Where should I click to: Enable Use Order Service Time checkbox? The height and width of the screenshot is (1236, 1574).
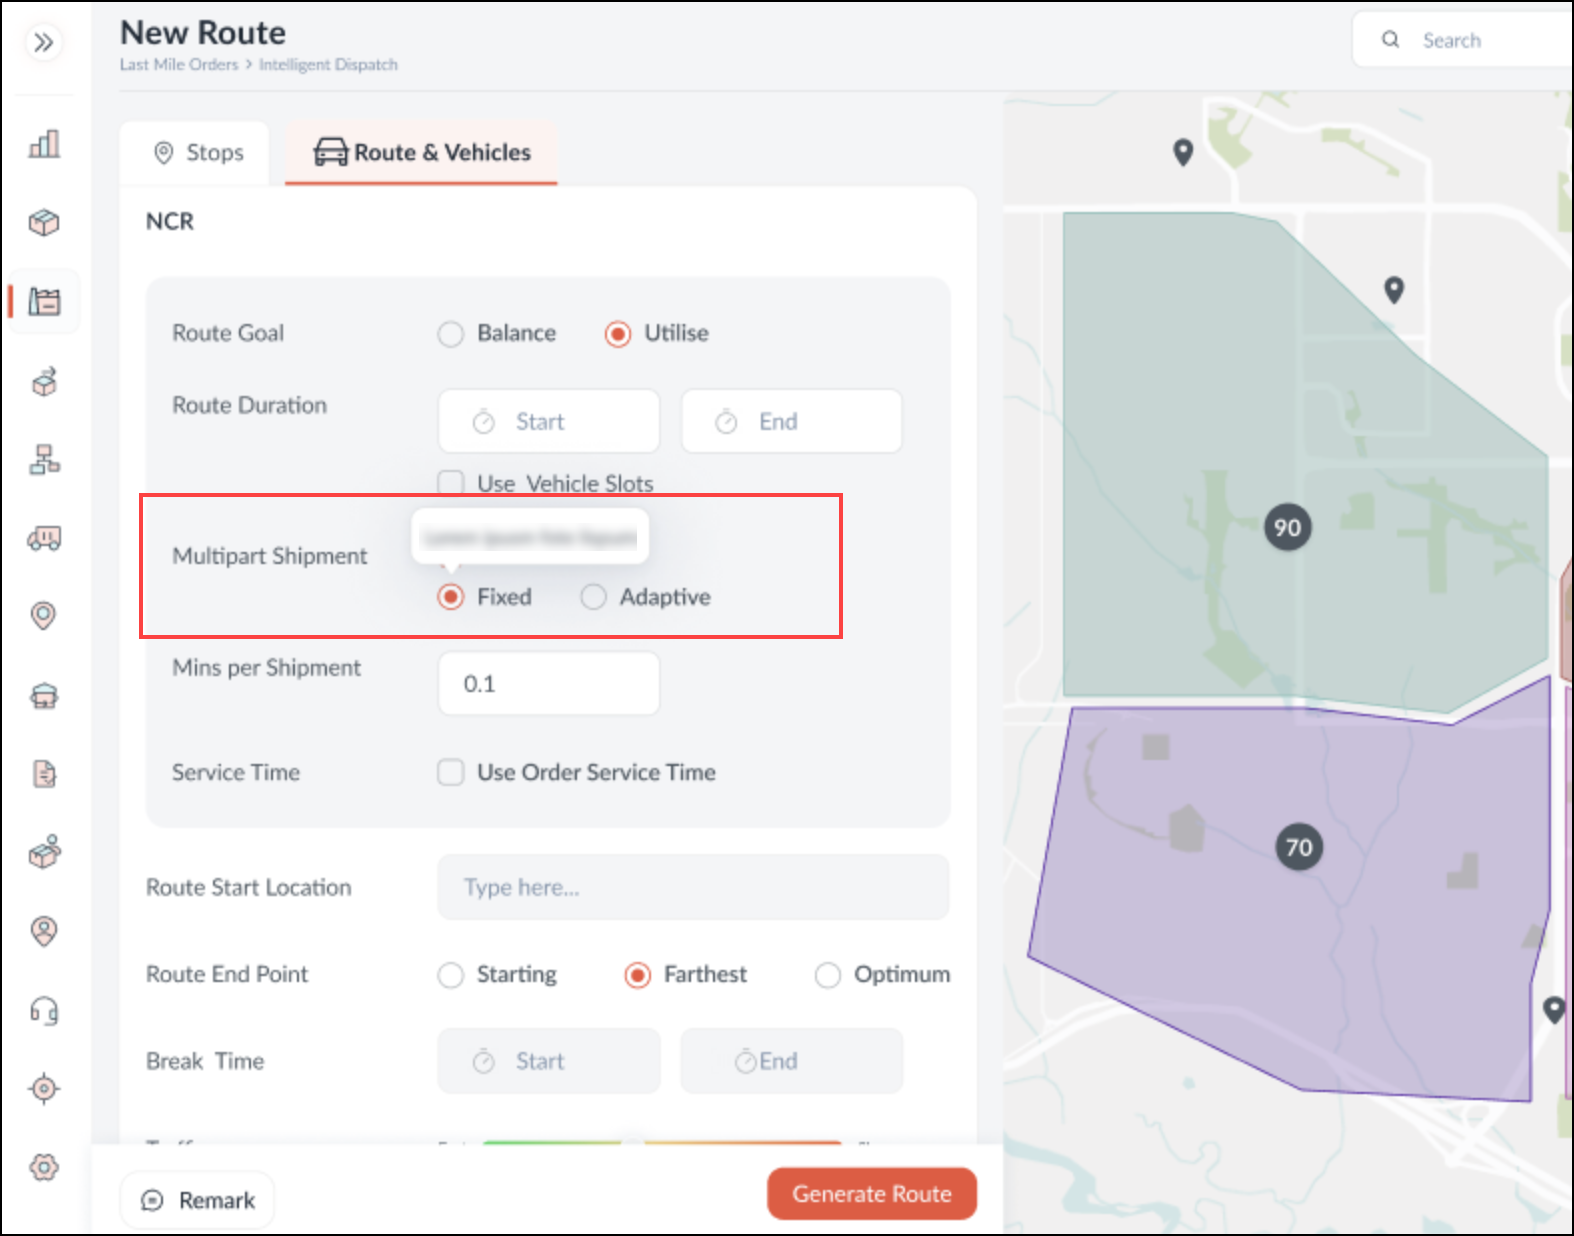point(451,772)
